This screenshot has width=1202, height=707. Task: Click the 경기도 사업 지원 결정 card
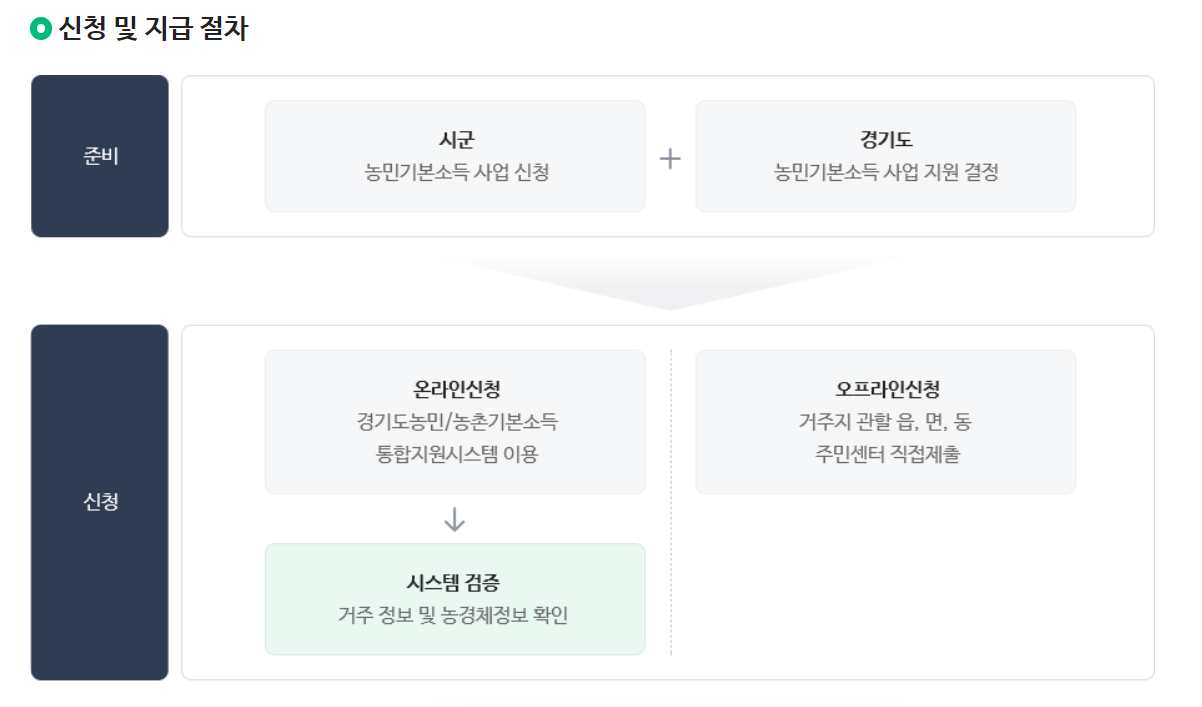[x=886, y=156]
